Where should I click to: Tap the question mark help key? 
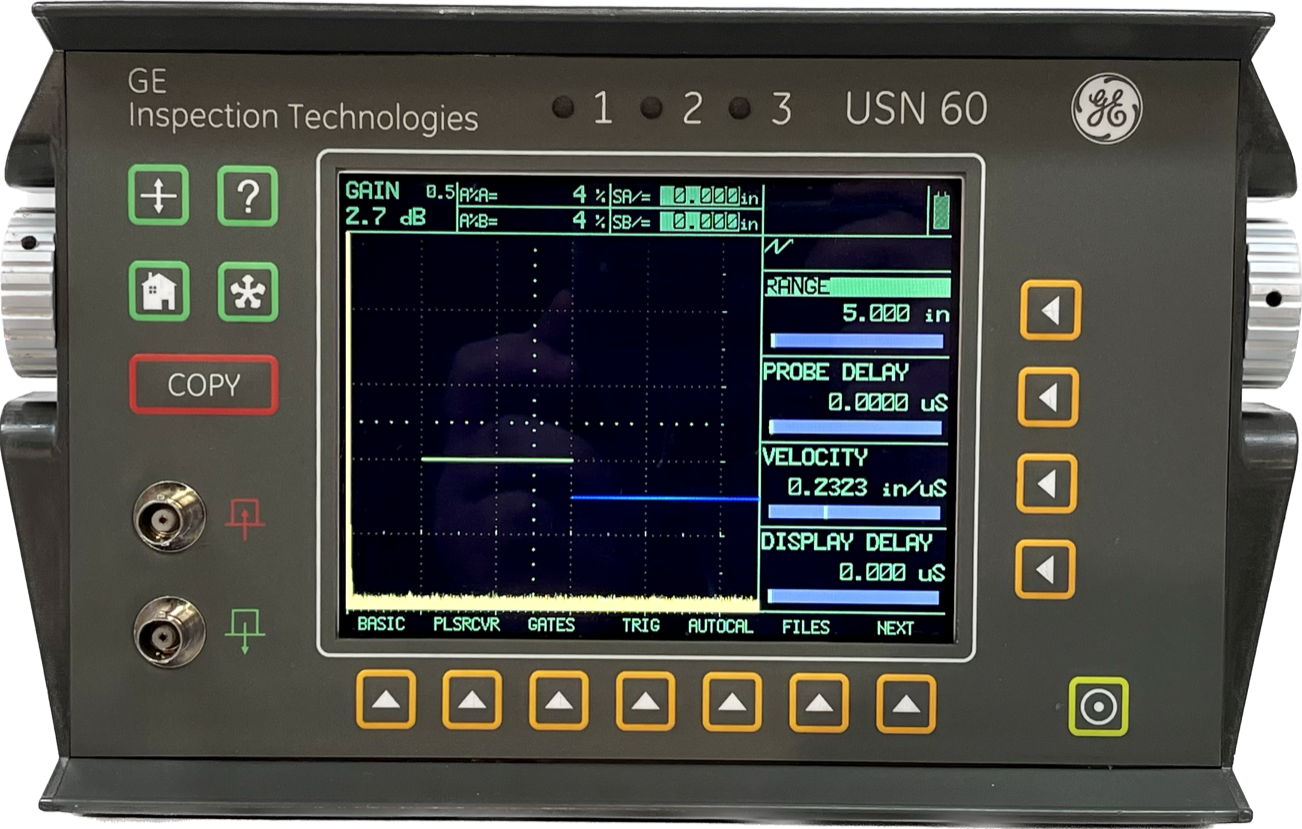(x=247, y=195)
